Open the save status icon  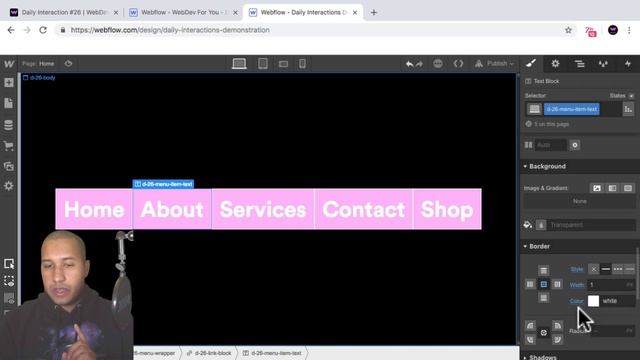(438, 64)
